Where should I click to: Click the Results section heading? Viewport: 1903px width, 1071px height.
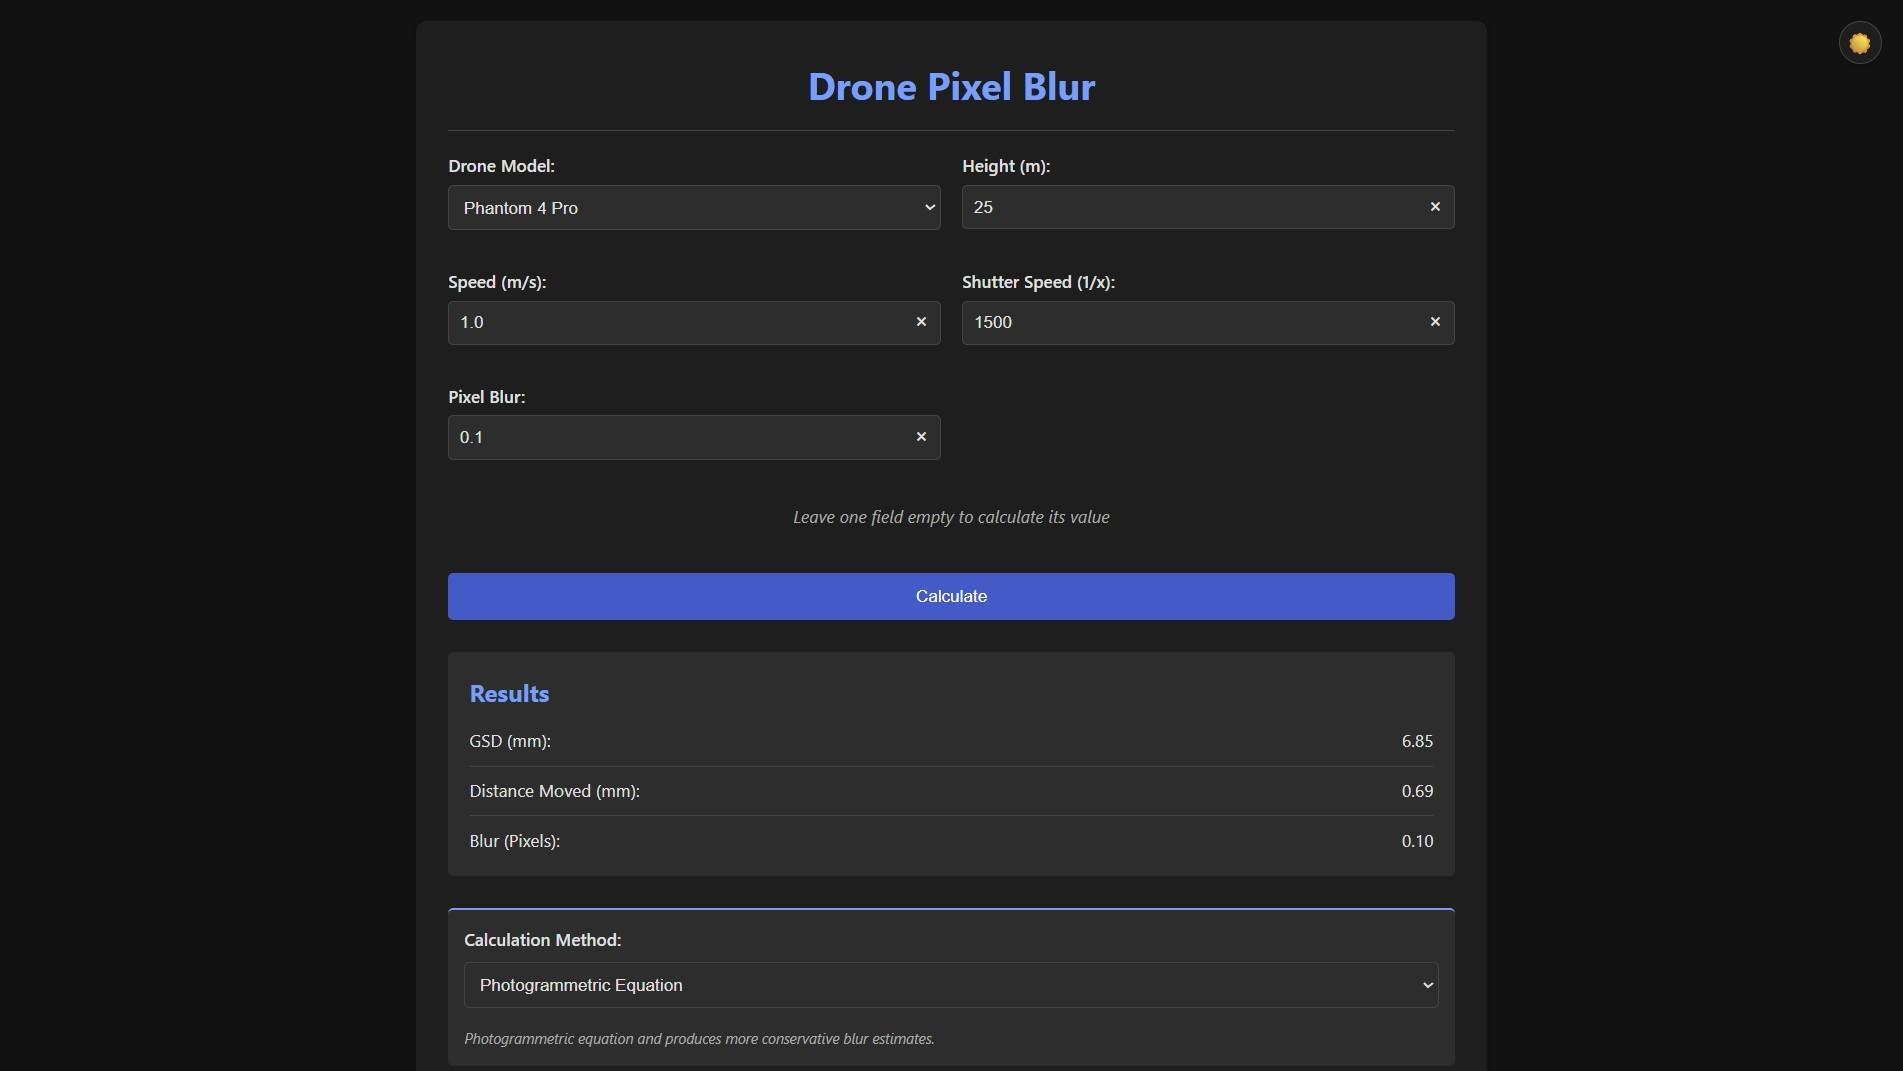coord(509,693)
